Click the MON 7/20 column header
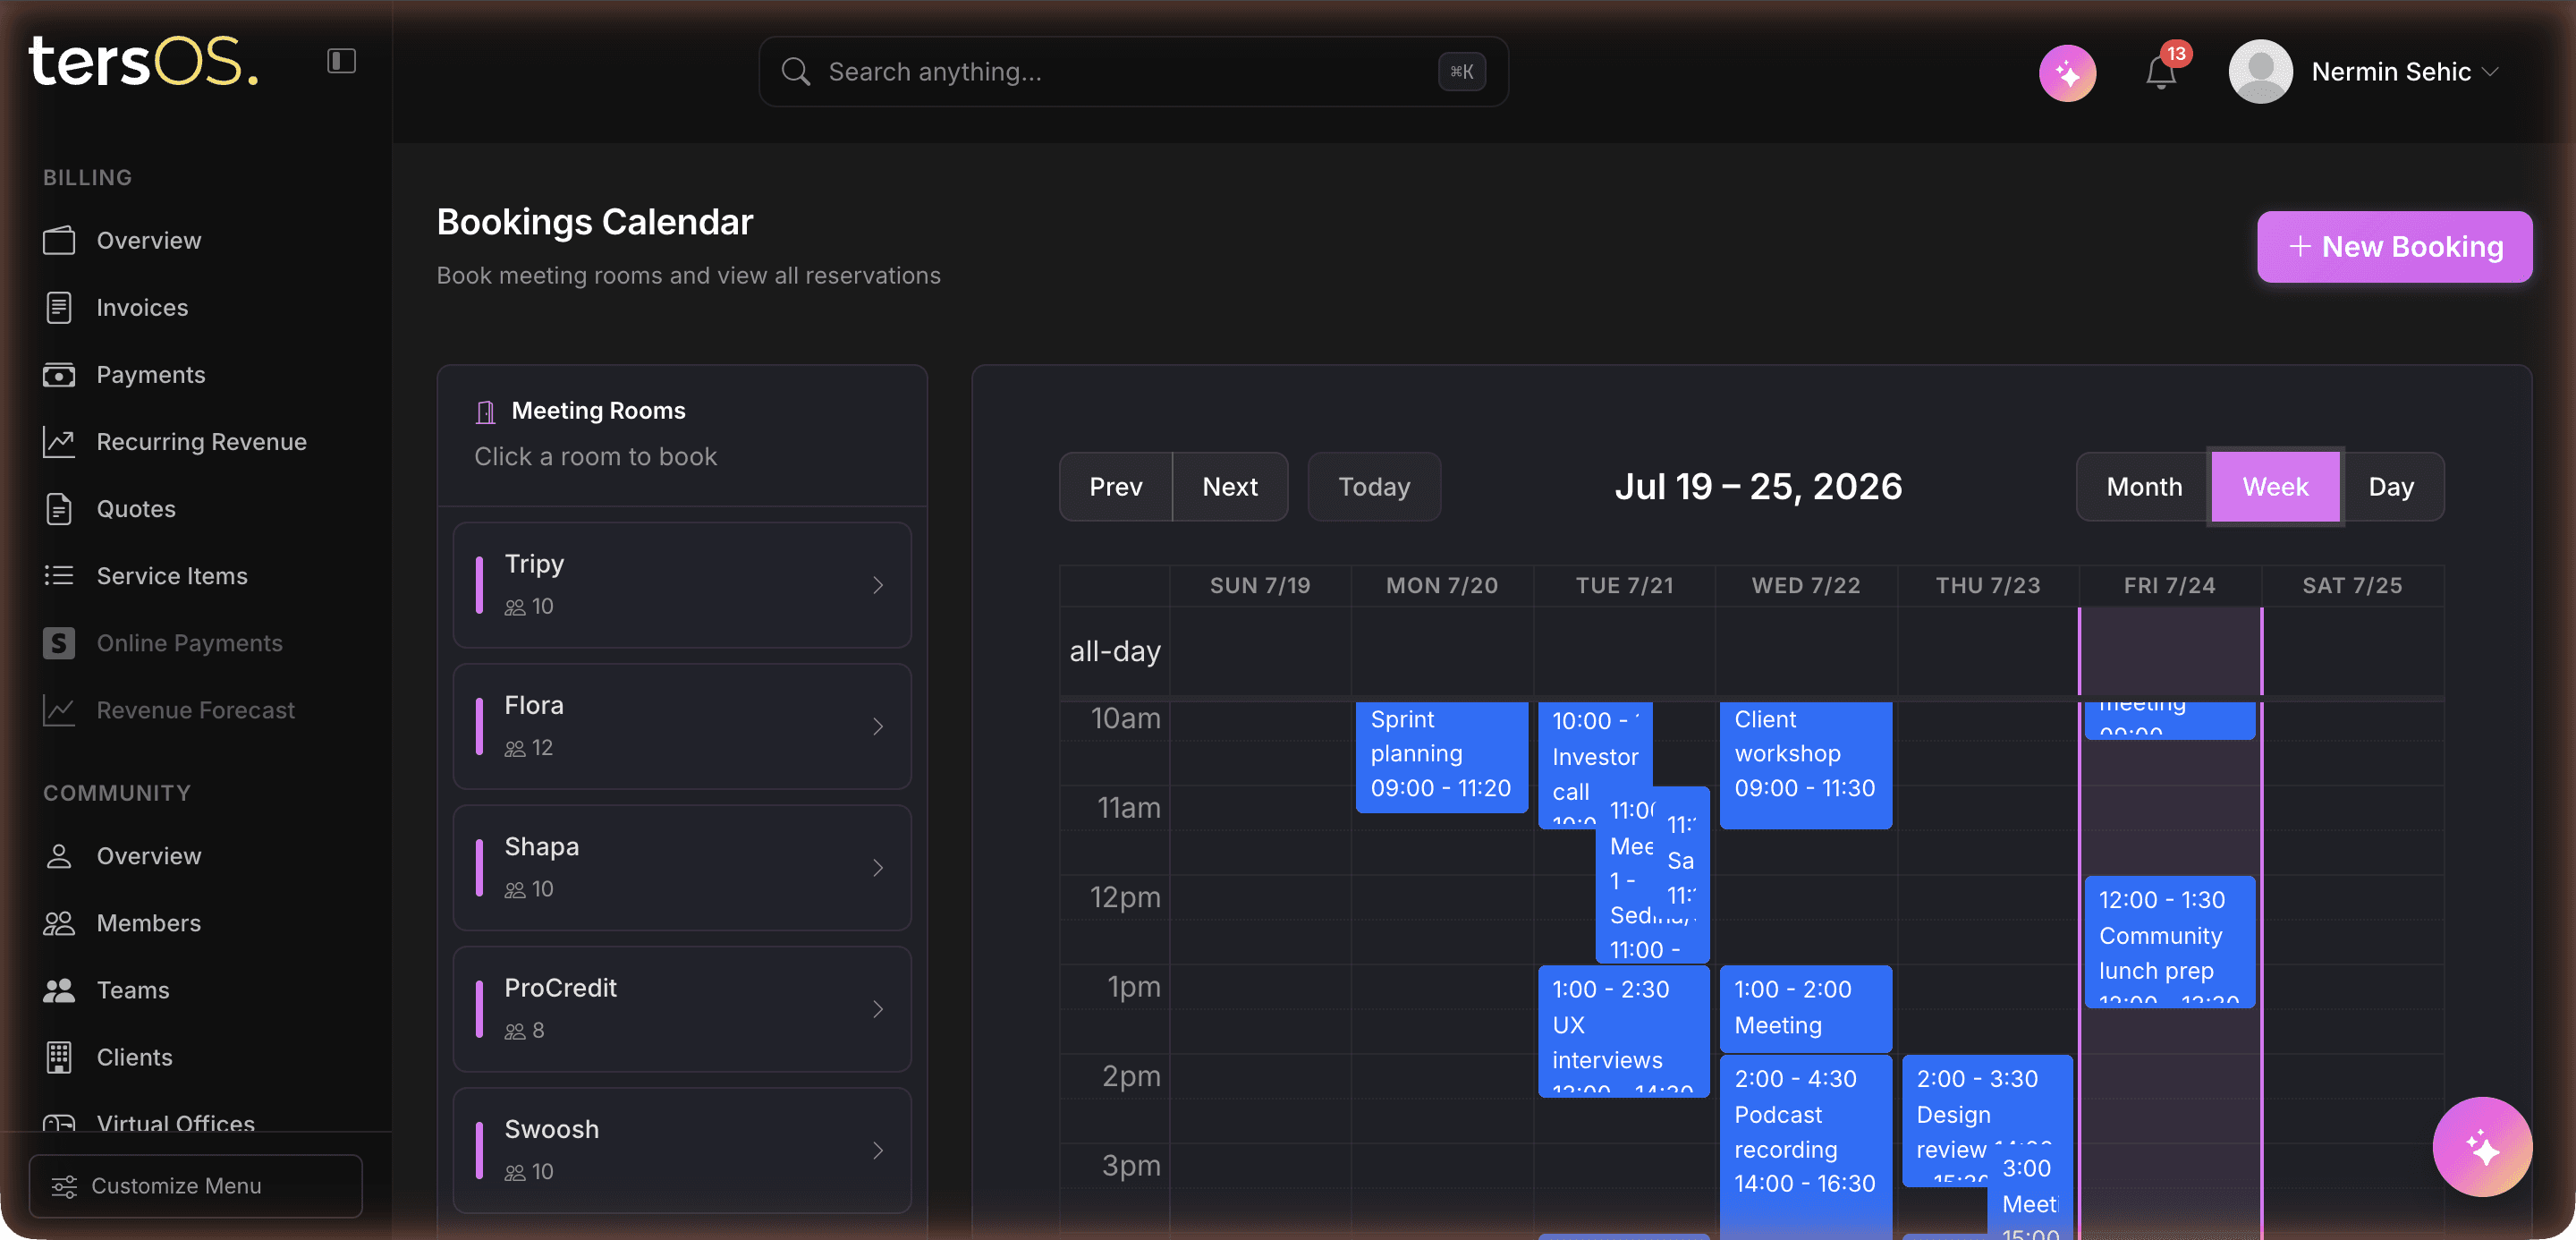This screenshot has height=1240, width=2576. point(1442,586)
